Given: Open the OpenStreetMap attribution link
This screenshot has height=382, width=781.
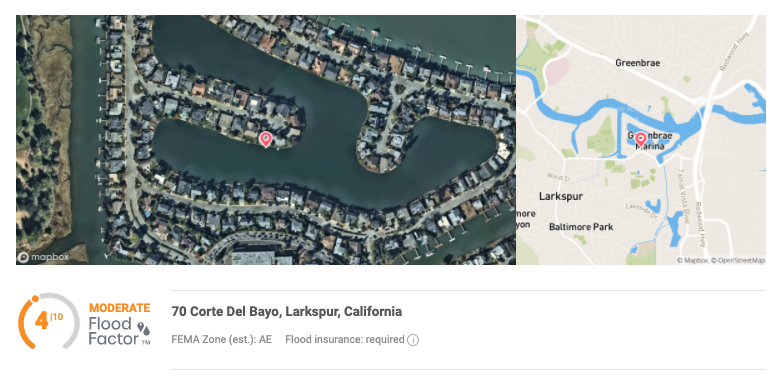Looking at the screenshot, I should (738, 260).
